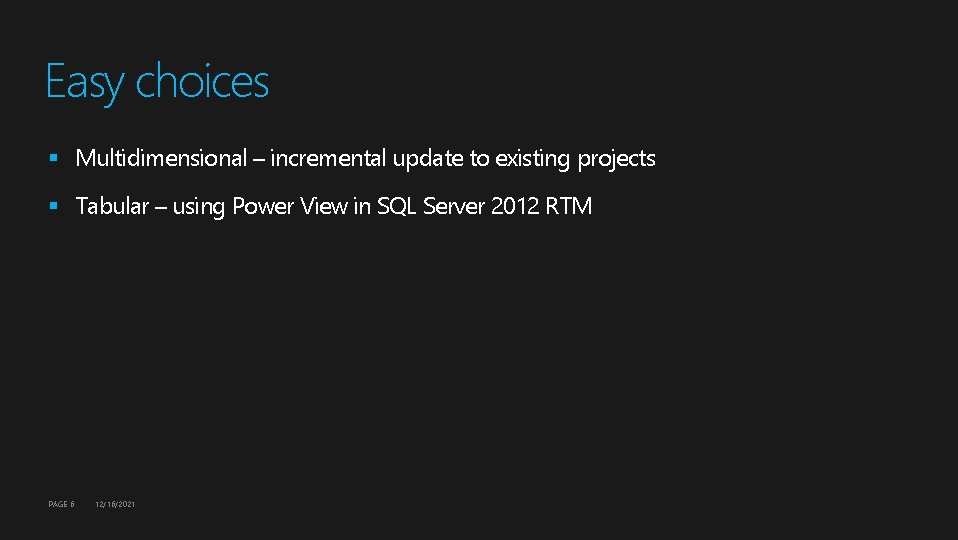Click the word 'Easy' in the title

[x=85, y=83]
